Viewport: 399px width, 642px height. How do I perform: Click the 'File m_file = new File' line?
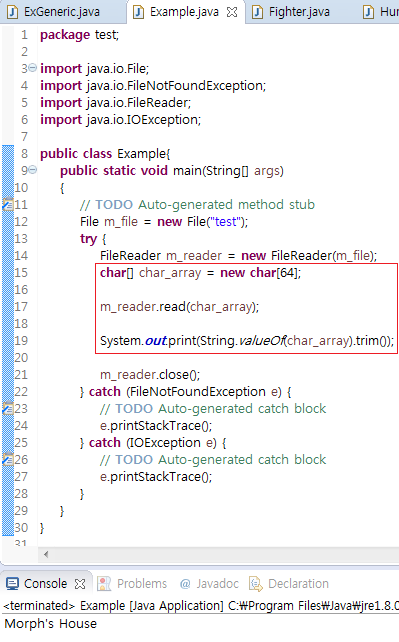pyautogui.click(x=164, y=222)
